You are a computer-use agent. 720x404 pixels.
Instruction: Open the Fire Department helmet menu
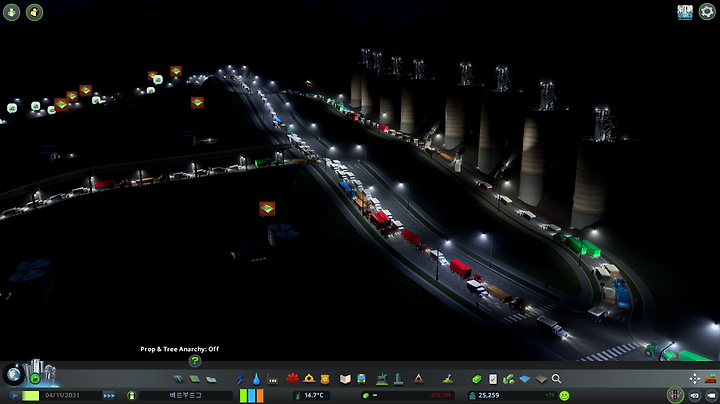click(x=309, y=379)
